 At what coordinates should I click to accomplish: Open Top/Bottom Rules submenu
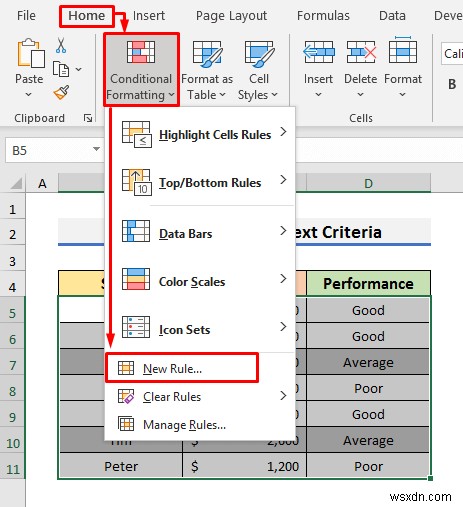point(200,182)
